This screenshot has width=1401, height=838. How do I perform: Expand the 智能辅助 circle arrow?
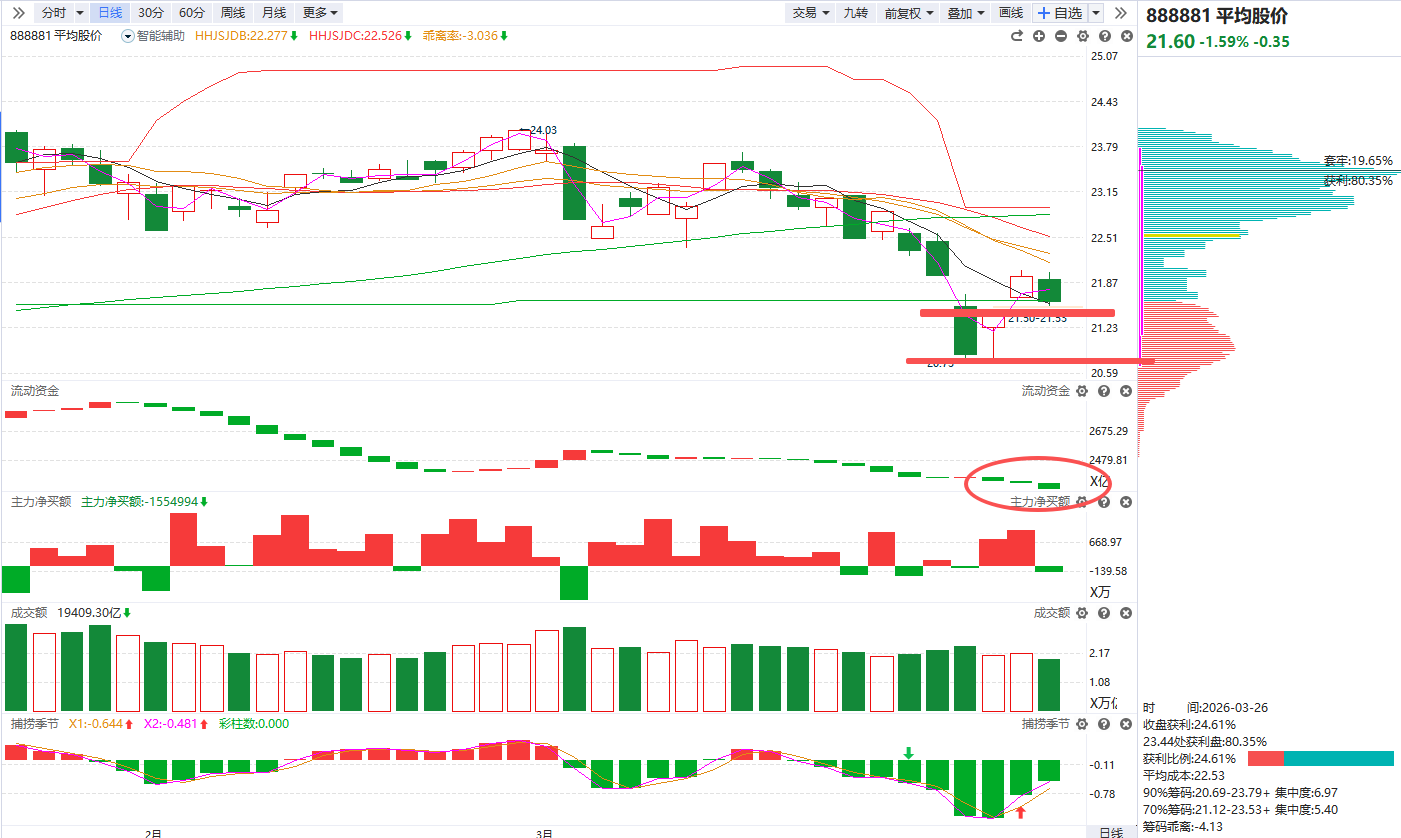pos(127,36)
